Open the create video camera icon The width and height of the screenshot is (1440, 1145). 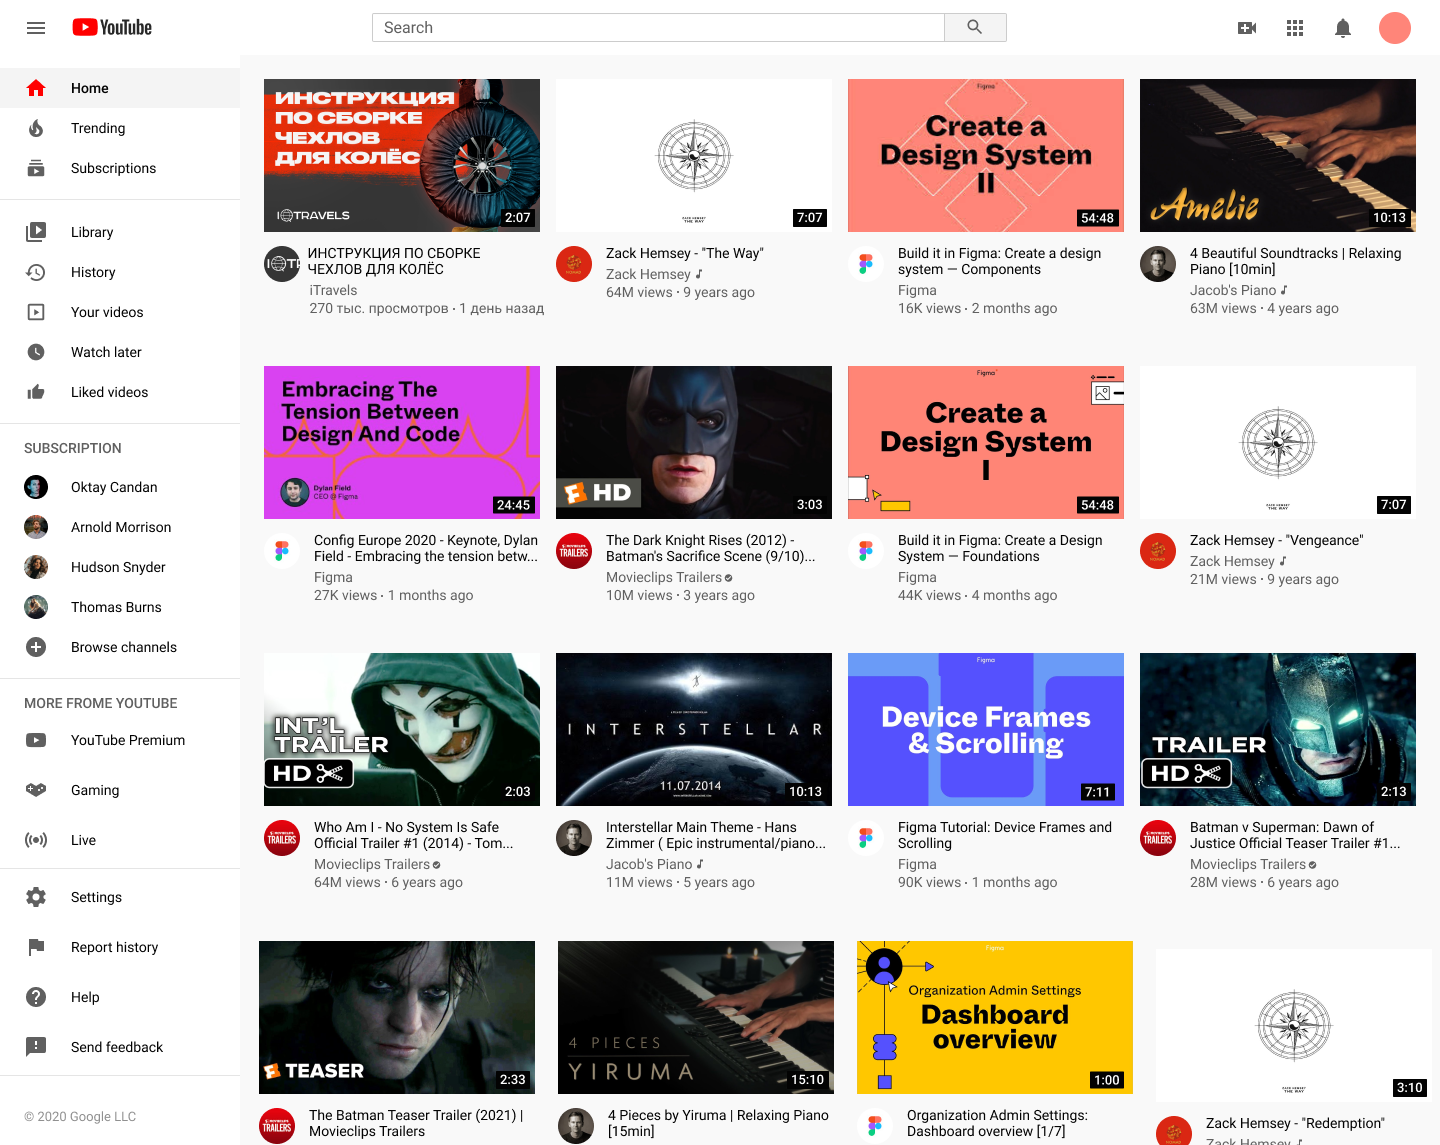(1247, 28)
